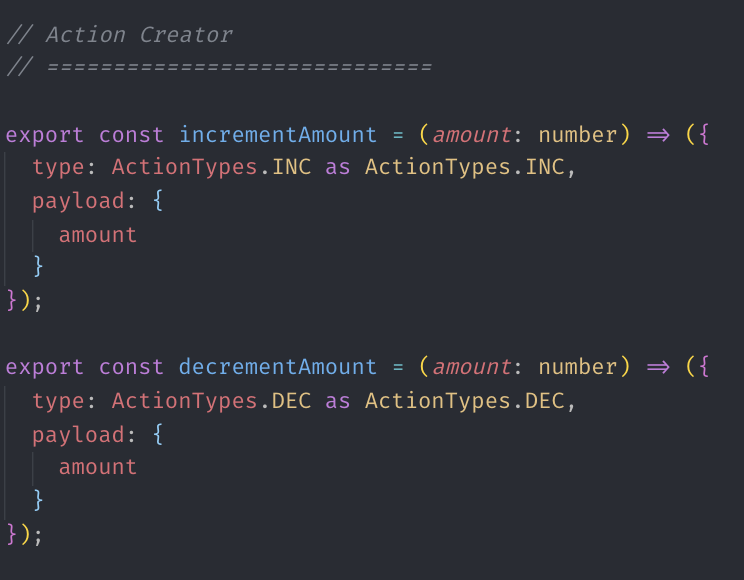Click the "as" keyword on DEC line
This screenshot has width=744, height=580.
tap(337, 402)
